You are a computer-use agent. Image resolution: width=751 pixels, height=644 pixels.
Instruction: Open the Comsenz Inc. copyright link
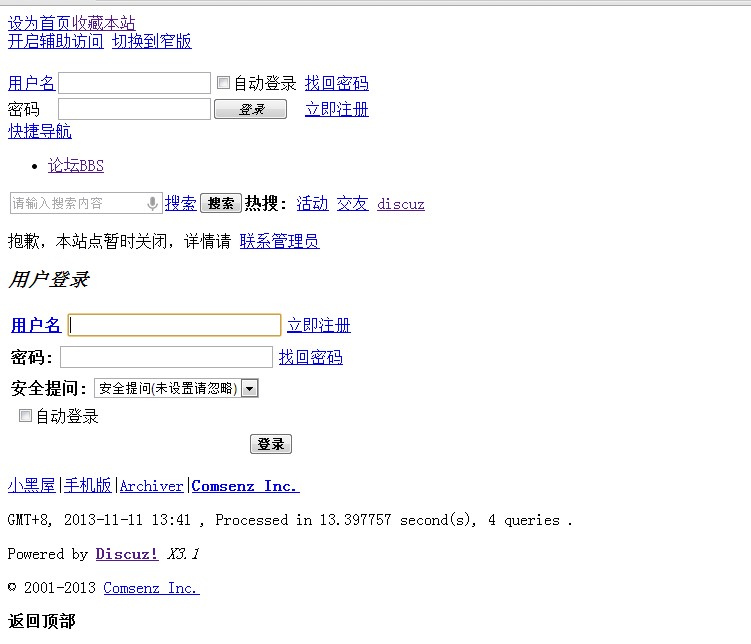[151, 588]
